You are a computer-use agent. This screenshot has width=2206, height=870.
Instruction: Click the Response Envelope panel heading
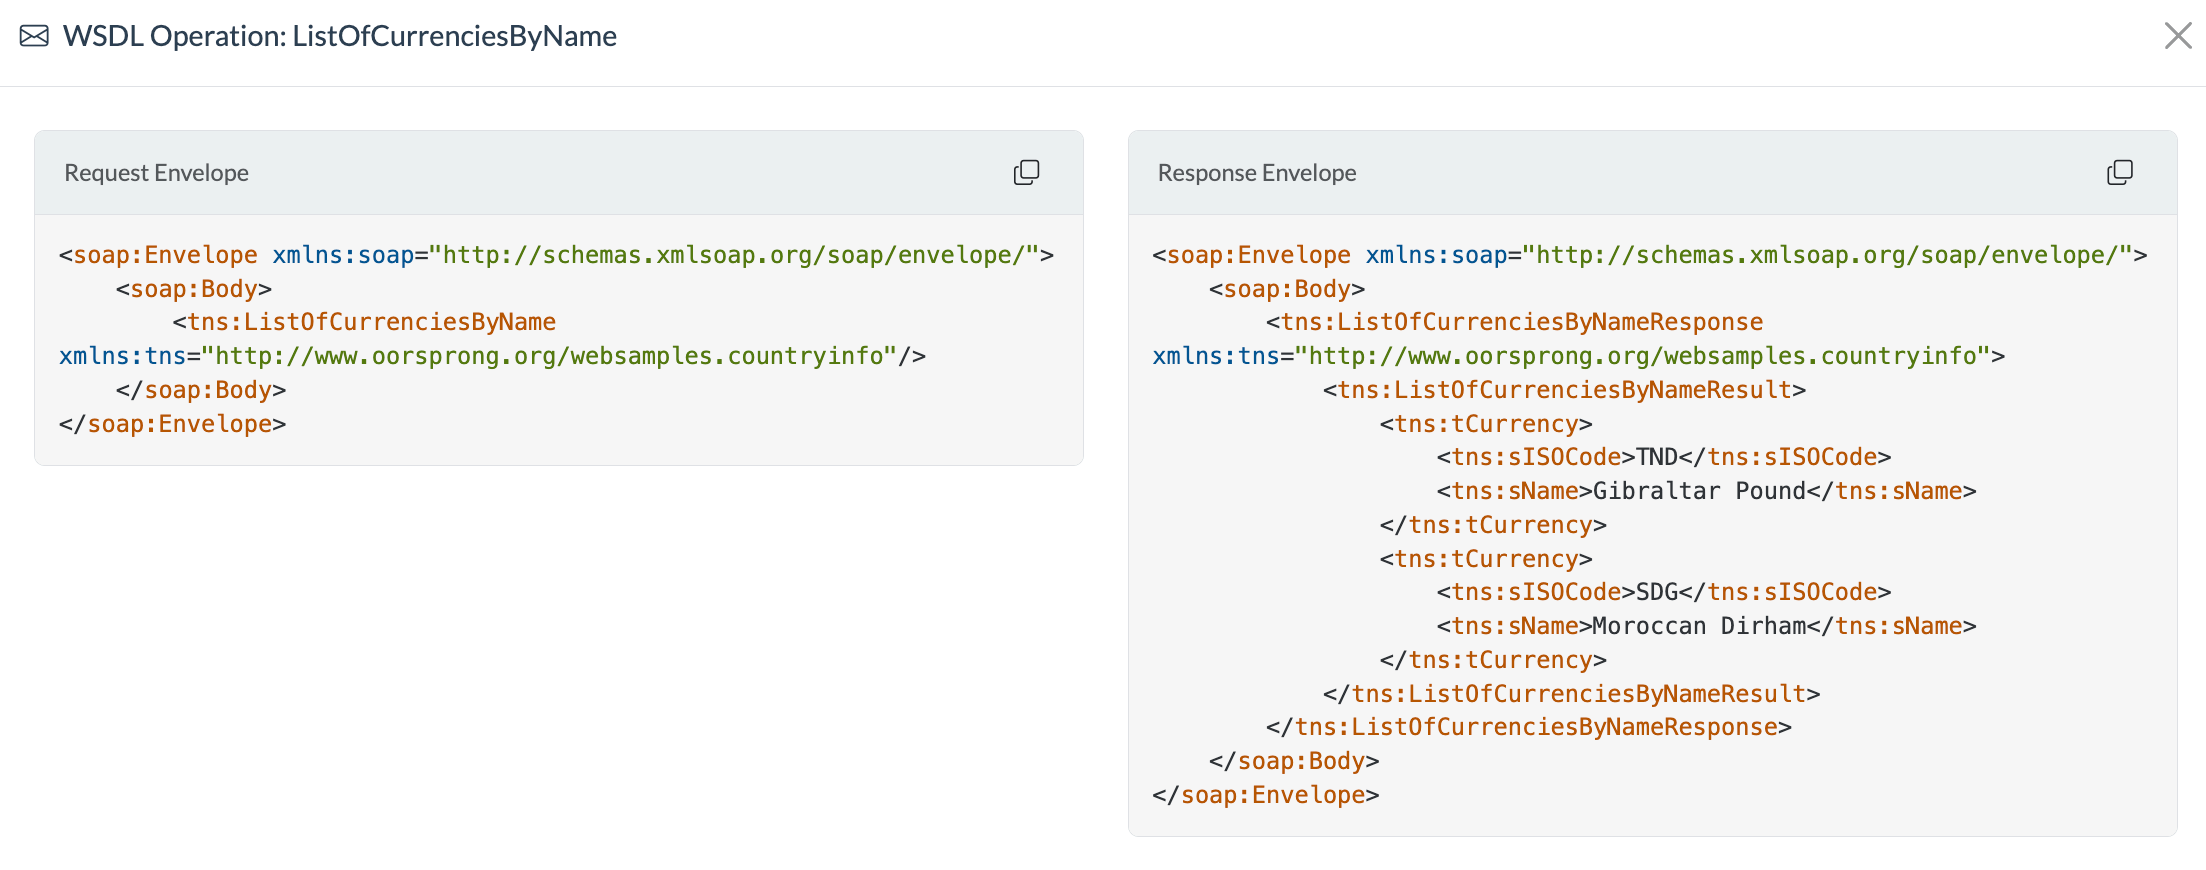pyautogui.click(x=1257, y=173)
